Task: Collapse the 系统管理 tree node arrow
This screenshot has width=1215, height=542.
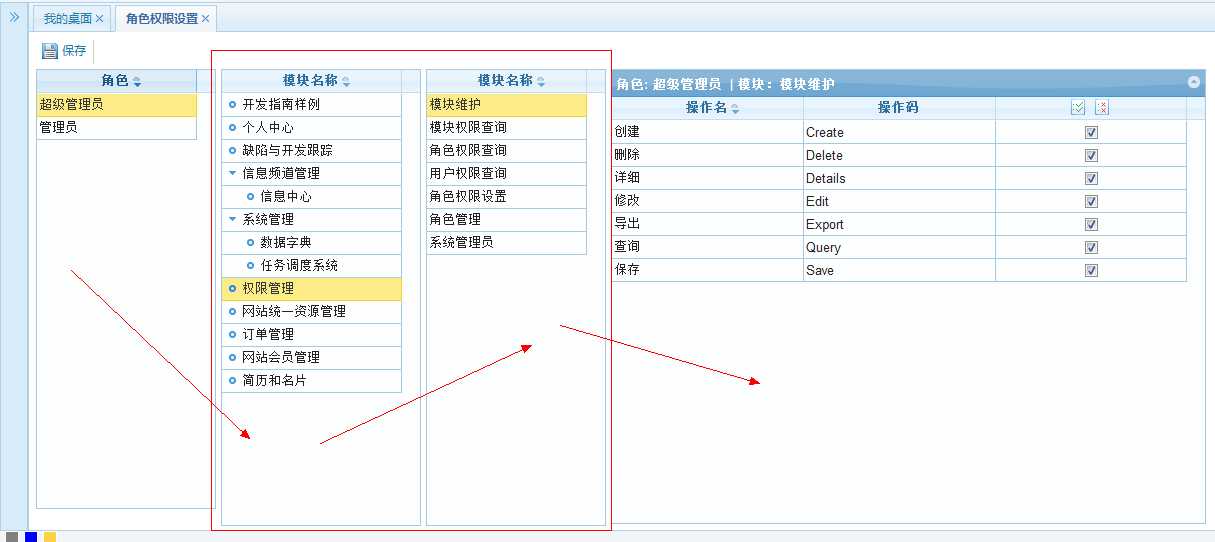Action: tap(233, 219)
